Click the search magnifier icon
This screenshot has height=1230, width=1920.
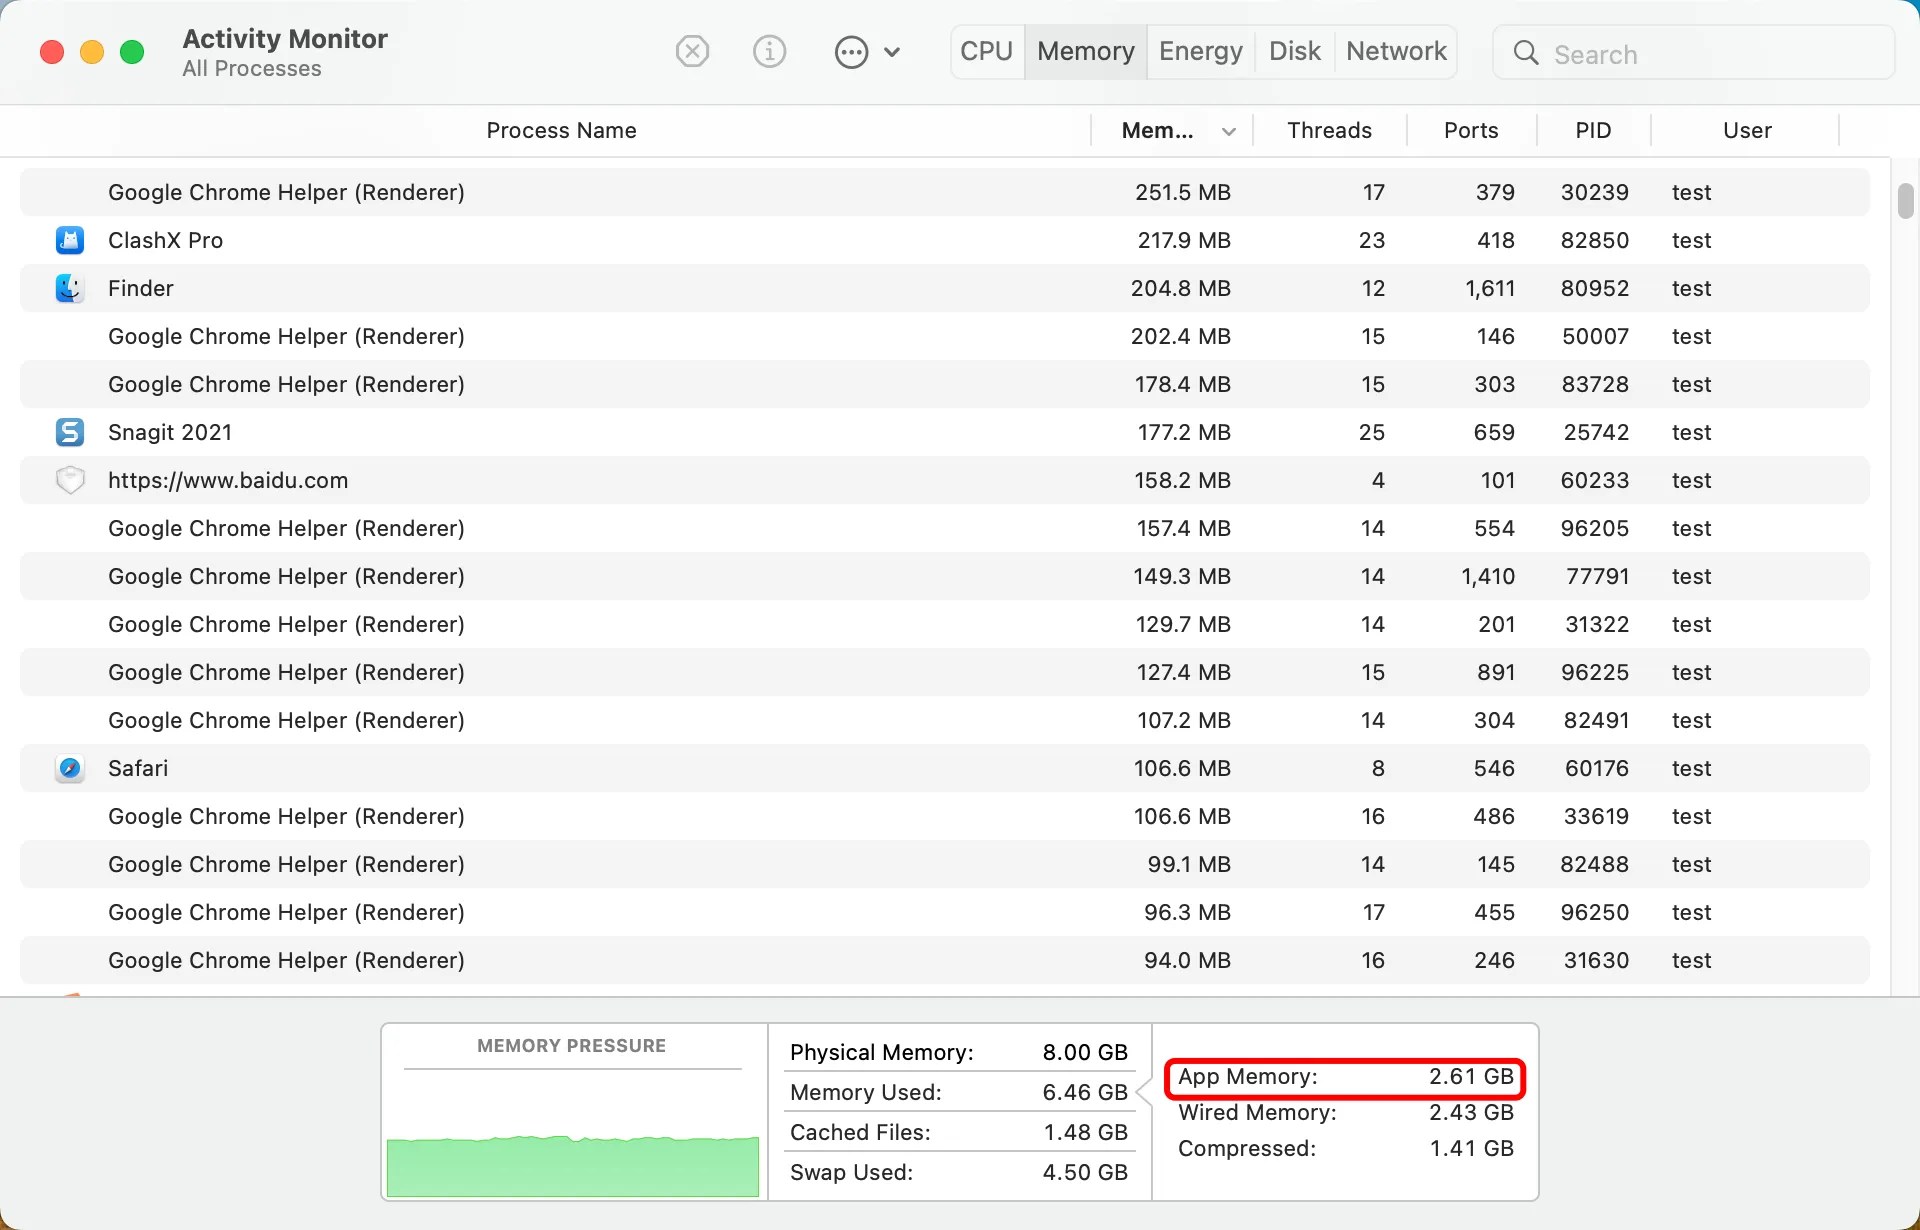[x=1526, y=53]
